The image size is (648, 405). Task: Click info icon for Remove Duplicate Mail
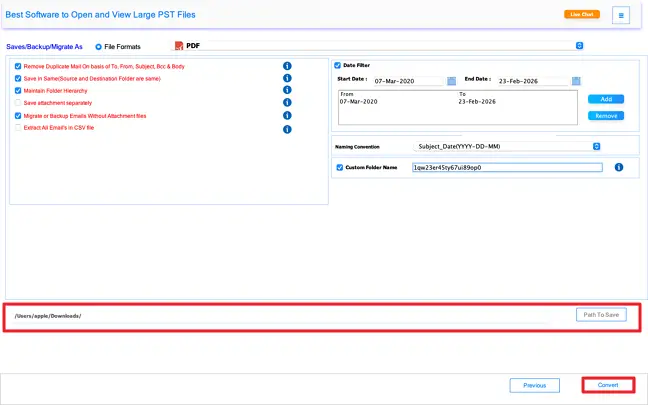pyautogui.click(x=287, y=66)
